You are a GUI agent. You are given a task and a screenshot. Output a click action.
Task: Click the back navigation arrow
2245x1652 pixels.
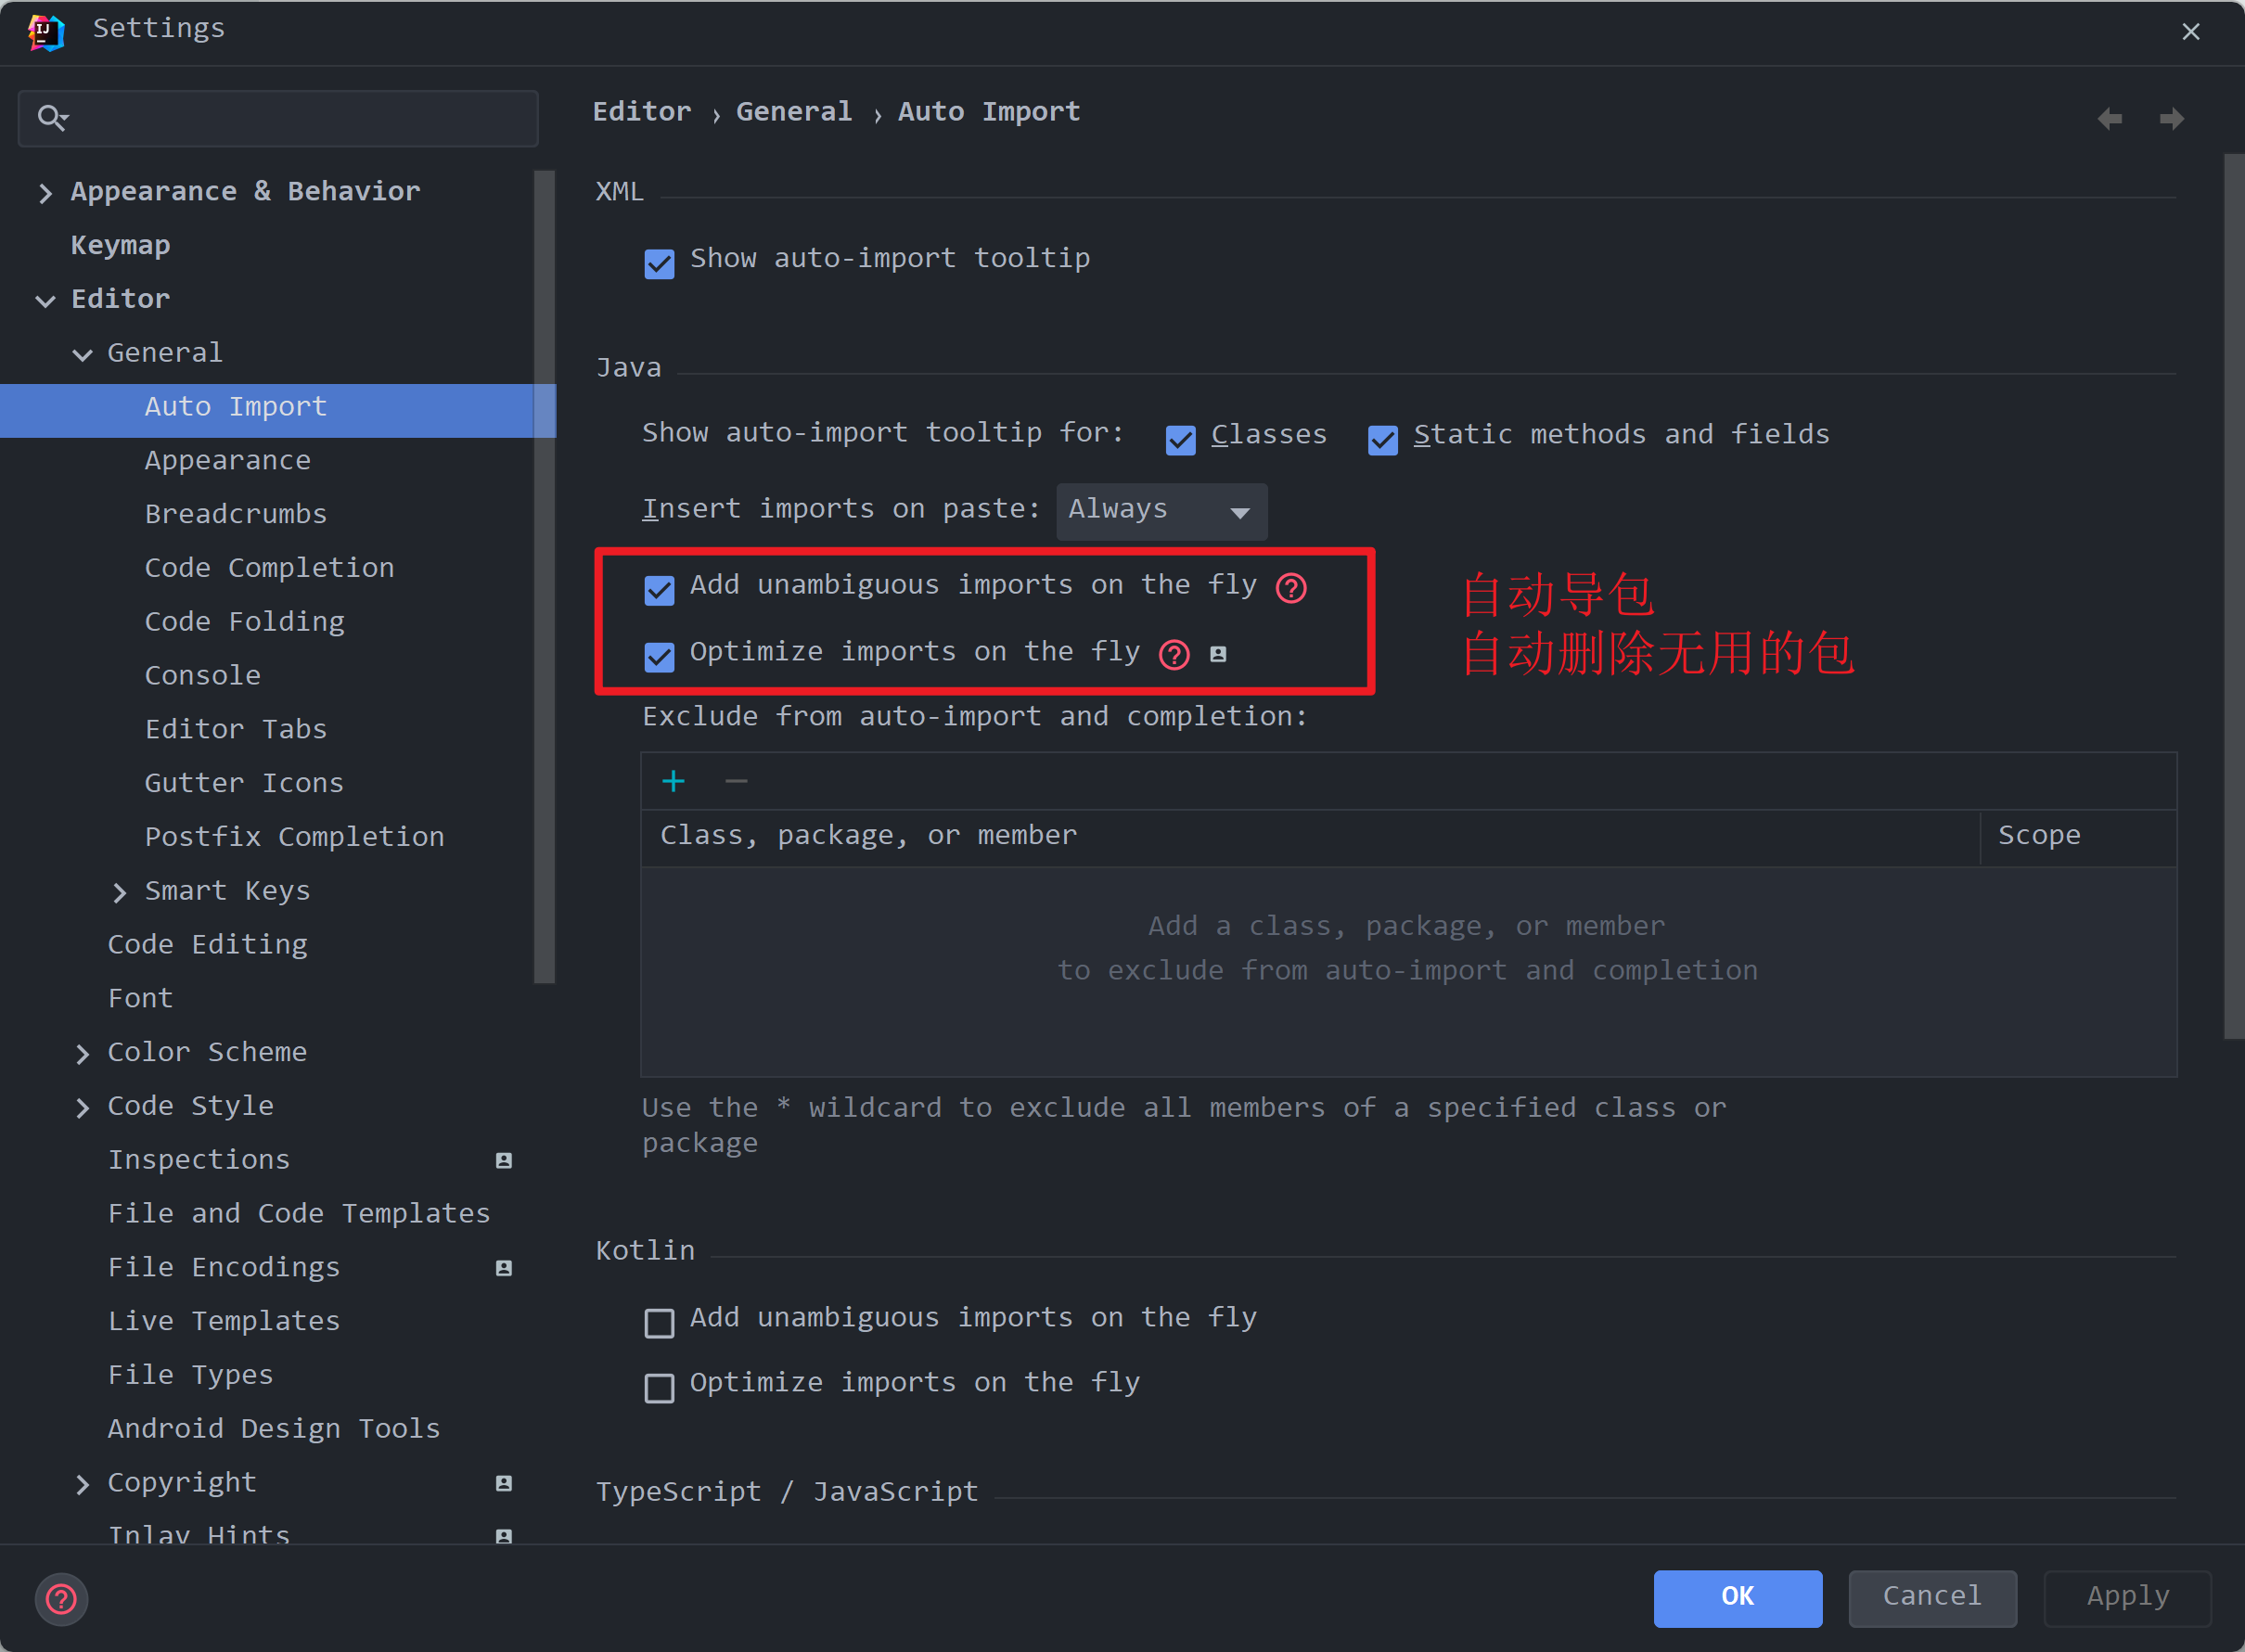tap(2109, 119)
